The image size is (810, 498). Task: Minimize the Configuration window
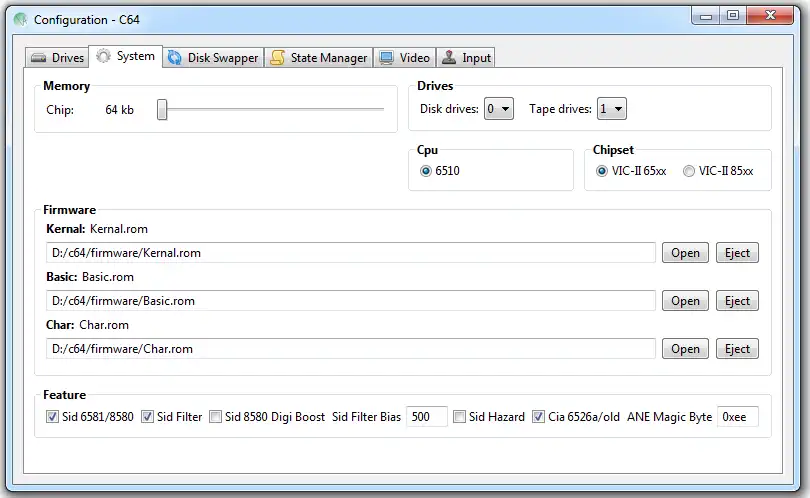tap(706, 15)
